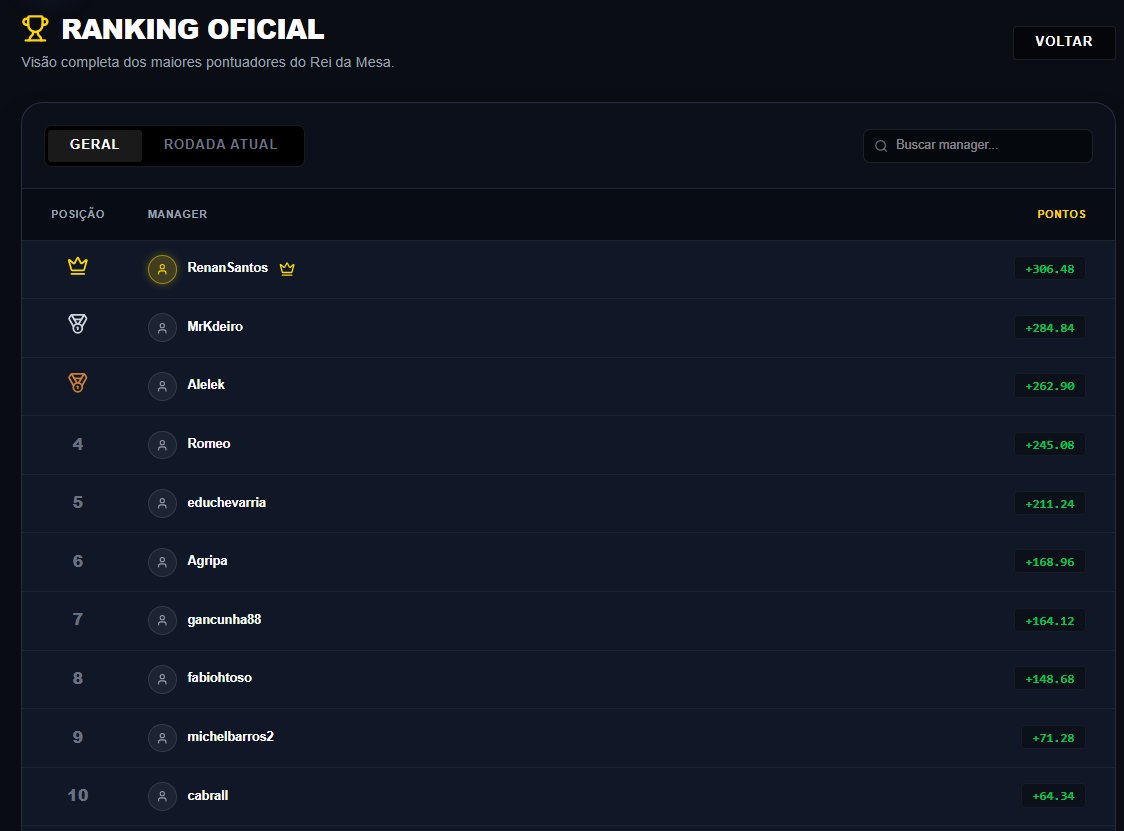1124x831 pixels.
Task: Click michelbarros2's avatar icon
Action: [162, 738]
